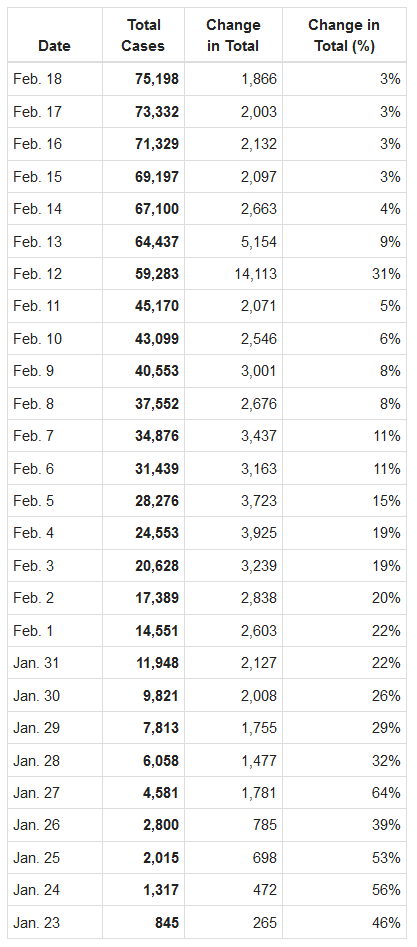Image resolution: width=417 pixels, height=947 pixels.
Task: Click the Change in Total header
Action: [x=233, y=36]
